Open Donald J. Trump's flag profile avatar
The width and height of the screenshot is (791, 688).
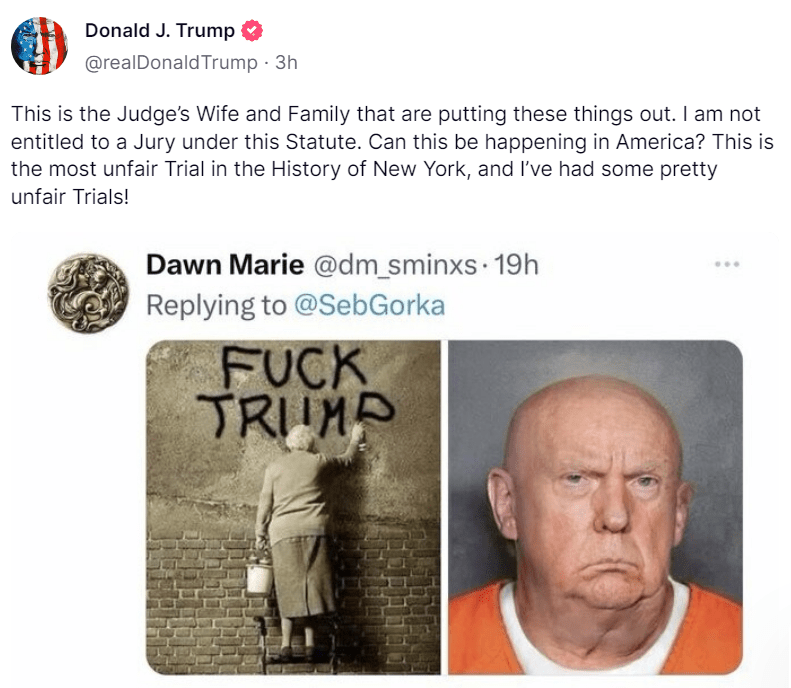(x=39, y=46)
